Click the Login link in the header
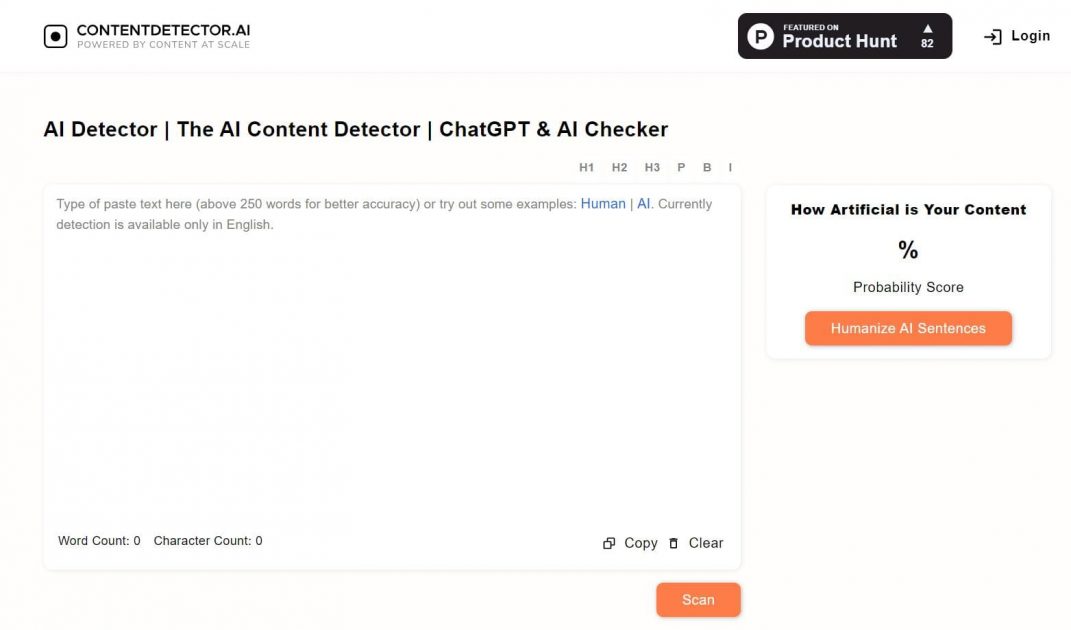The height and width of the screenshot is (630, 1071). coord(1031,36)
